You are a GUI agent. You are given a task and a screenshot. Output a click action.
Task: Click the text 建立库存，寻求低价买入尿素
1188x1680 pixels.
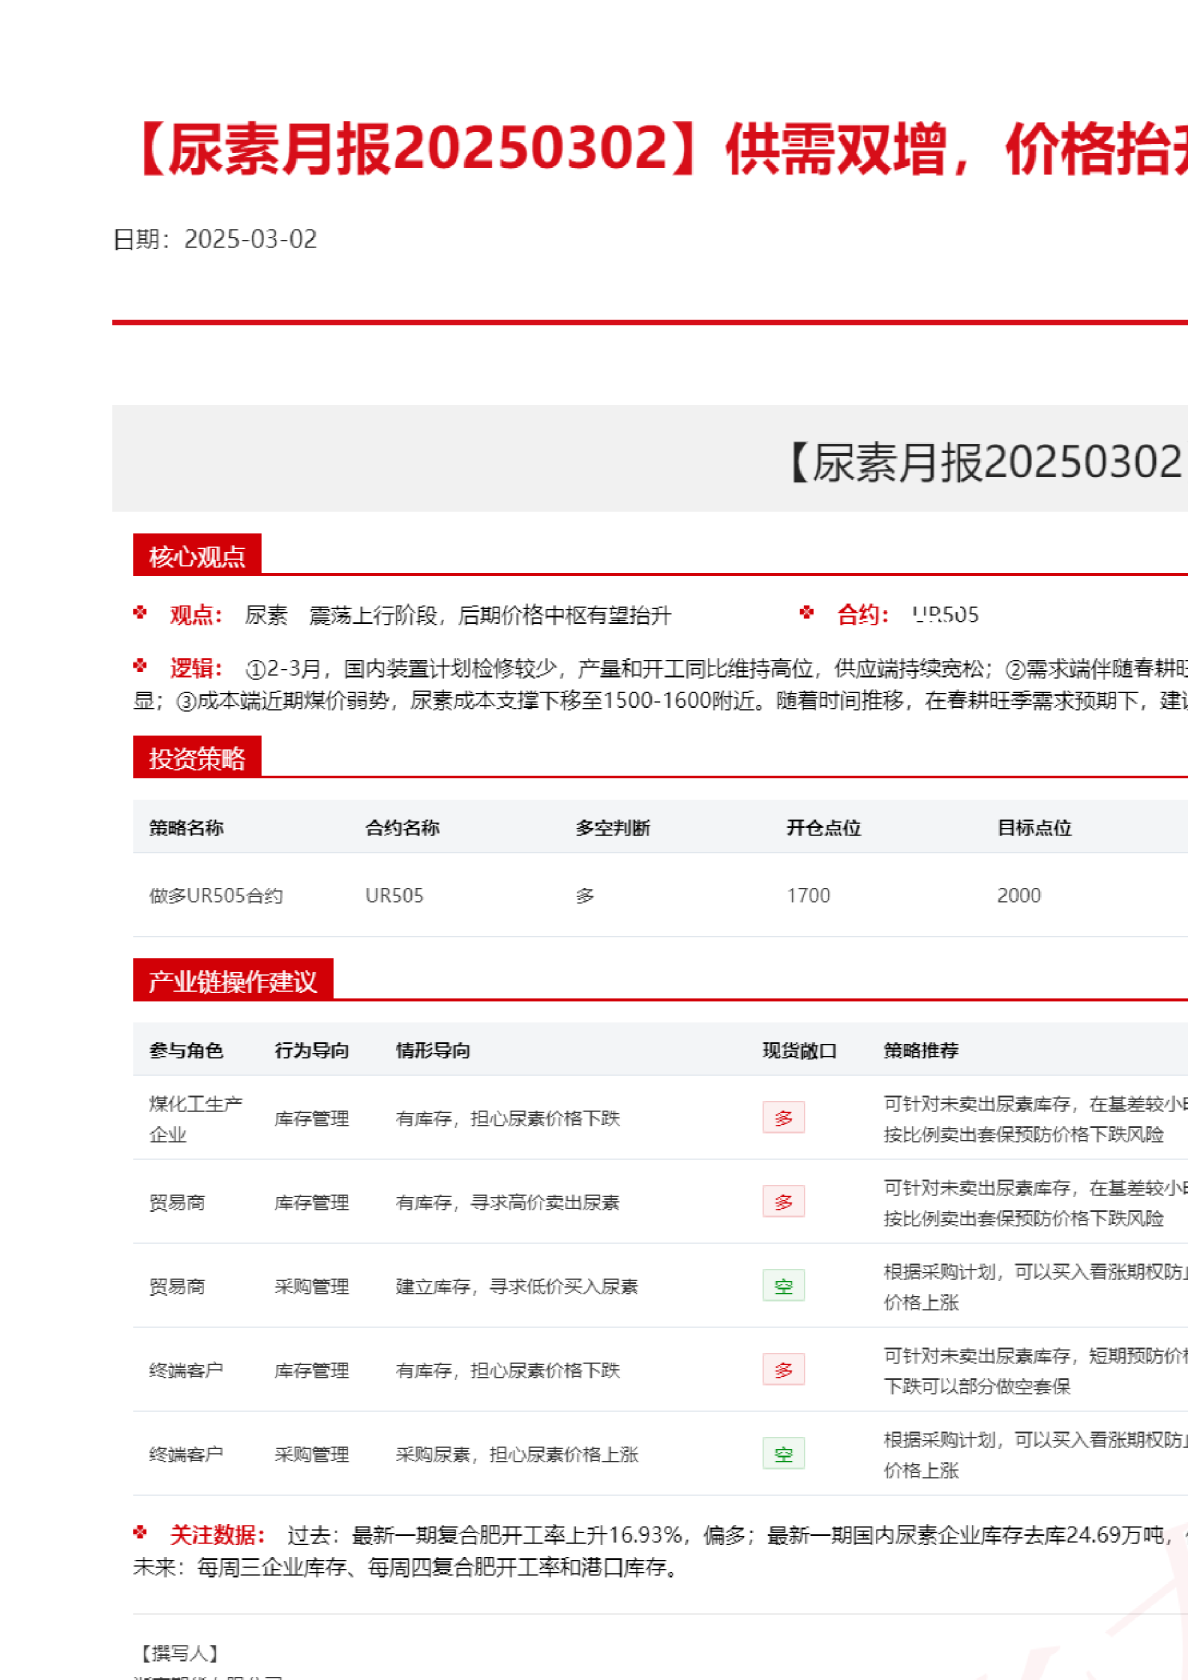point(517,1286)
